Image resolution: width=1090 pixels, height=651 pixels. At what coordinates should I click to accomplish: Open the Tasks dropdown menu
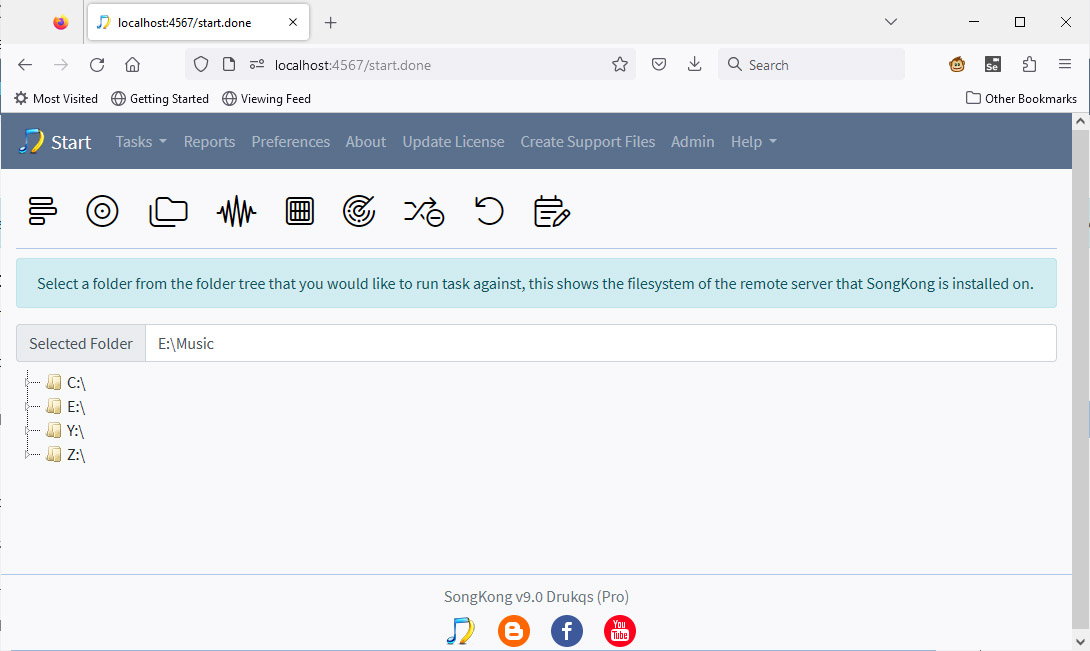pos(141,142)
